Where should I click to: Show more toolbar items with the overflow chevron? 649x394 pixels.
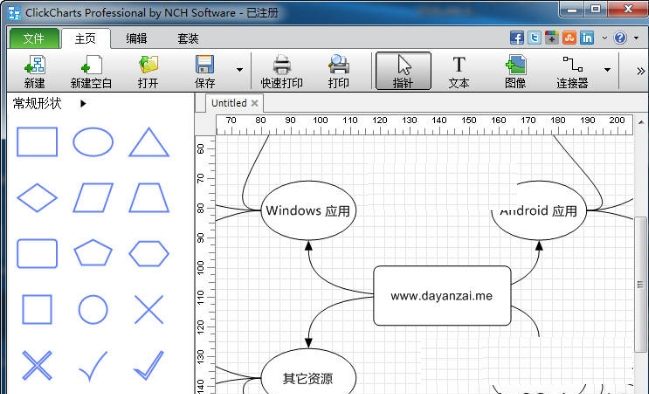pos(640,71)
